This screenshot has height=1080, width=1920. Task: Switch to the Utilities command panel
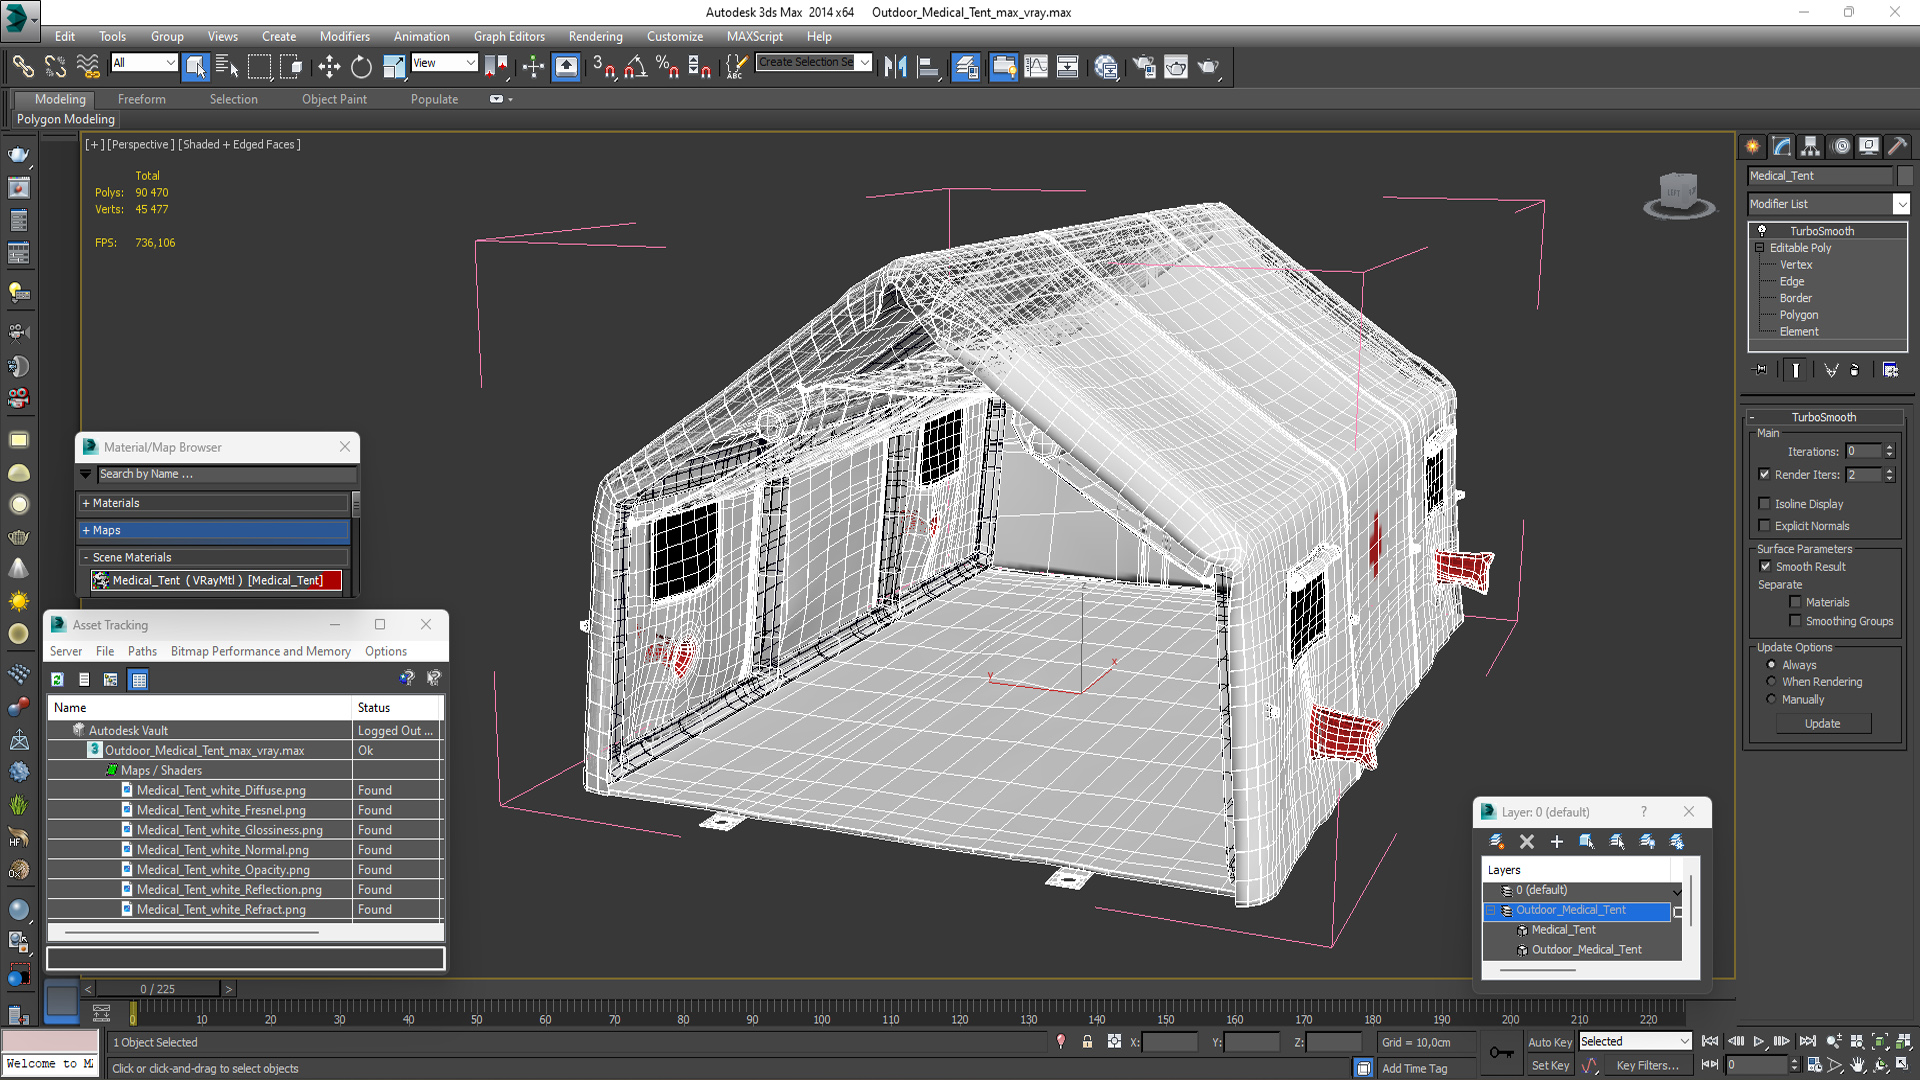click(1898, 146)
